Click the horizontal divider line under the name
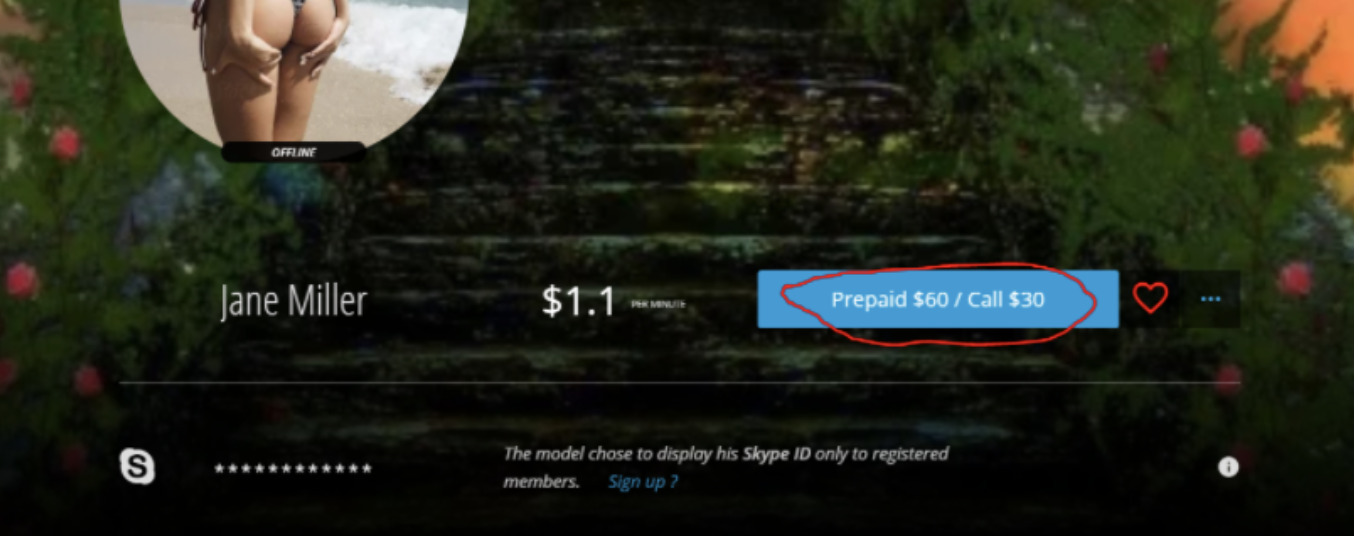The width and height of the screenshot is (1354, 536). (679, 383)
